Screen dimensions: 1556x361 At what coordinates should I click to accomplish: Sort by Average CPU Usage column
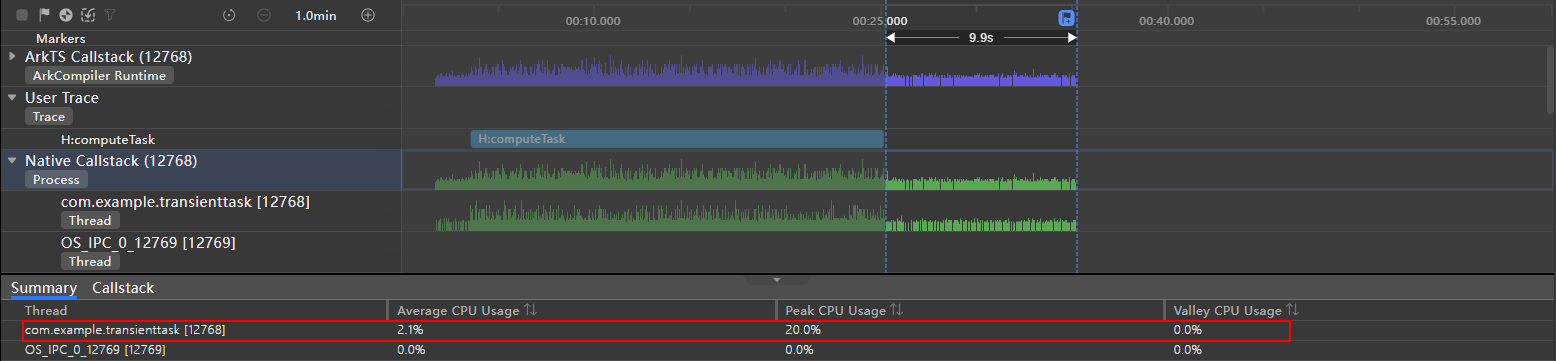pyautogui.click(x=530, y=311)
